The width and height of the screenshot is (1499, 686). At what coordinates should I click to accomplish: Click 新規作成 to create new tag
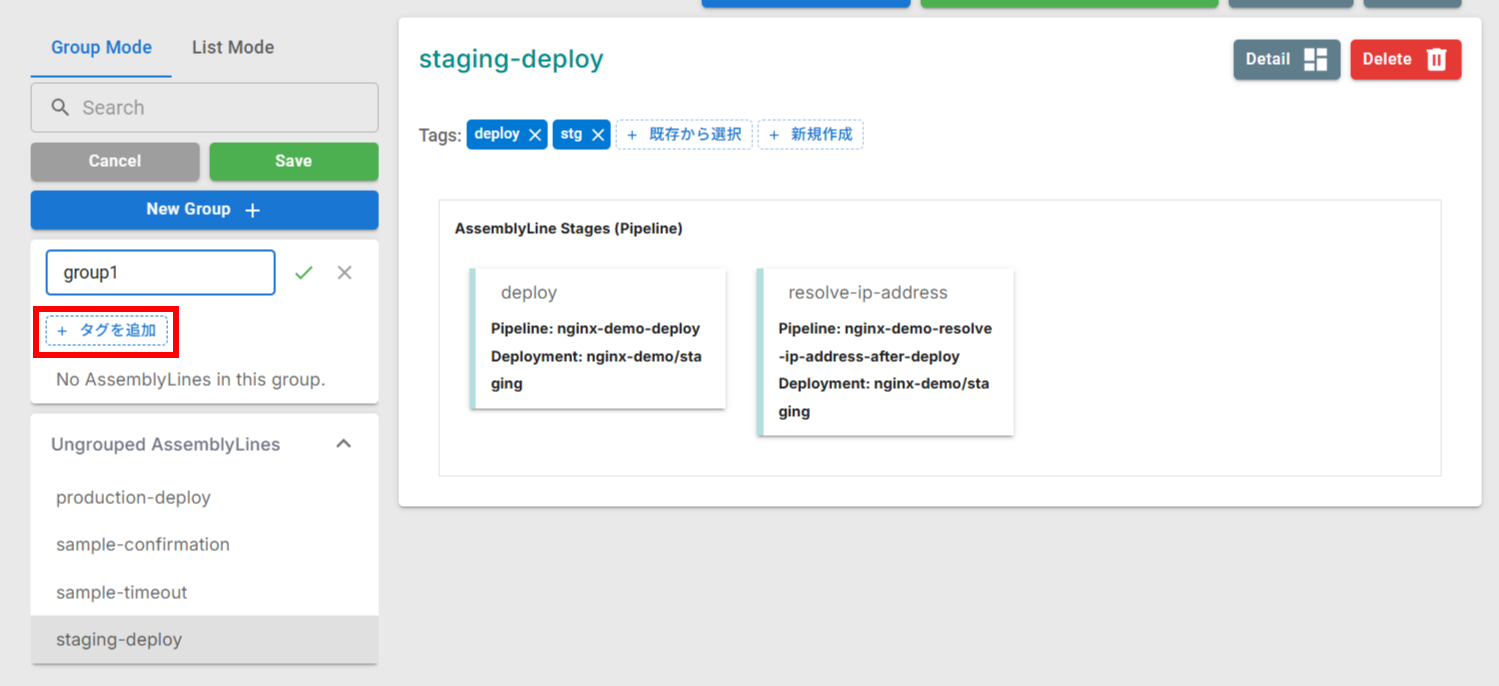tap(810, 133)
